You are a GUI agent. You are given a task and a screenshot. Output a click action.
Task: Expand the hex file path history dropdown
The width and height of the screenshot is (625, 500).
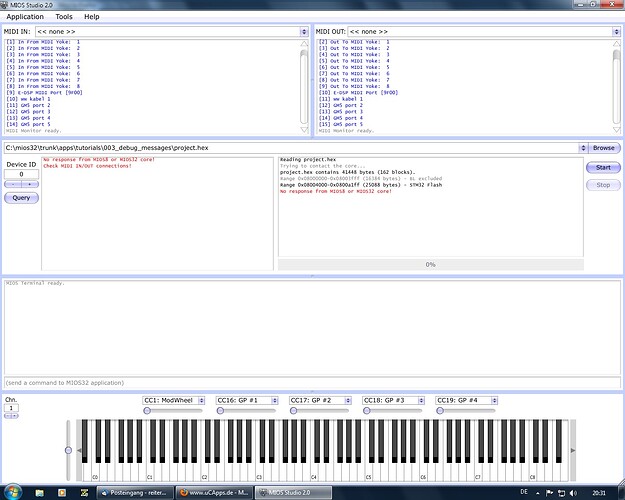[583, 148]
